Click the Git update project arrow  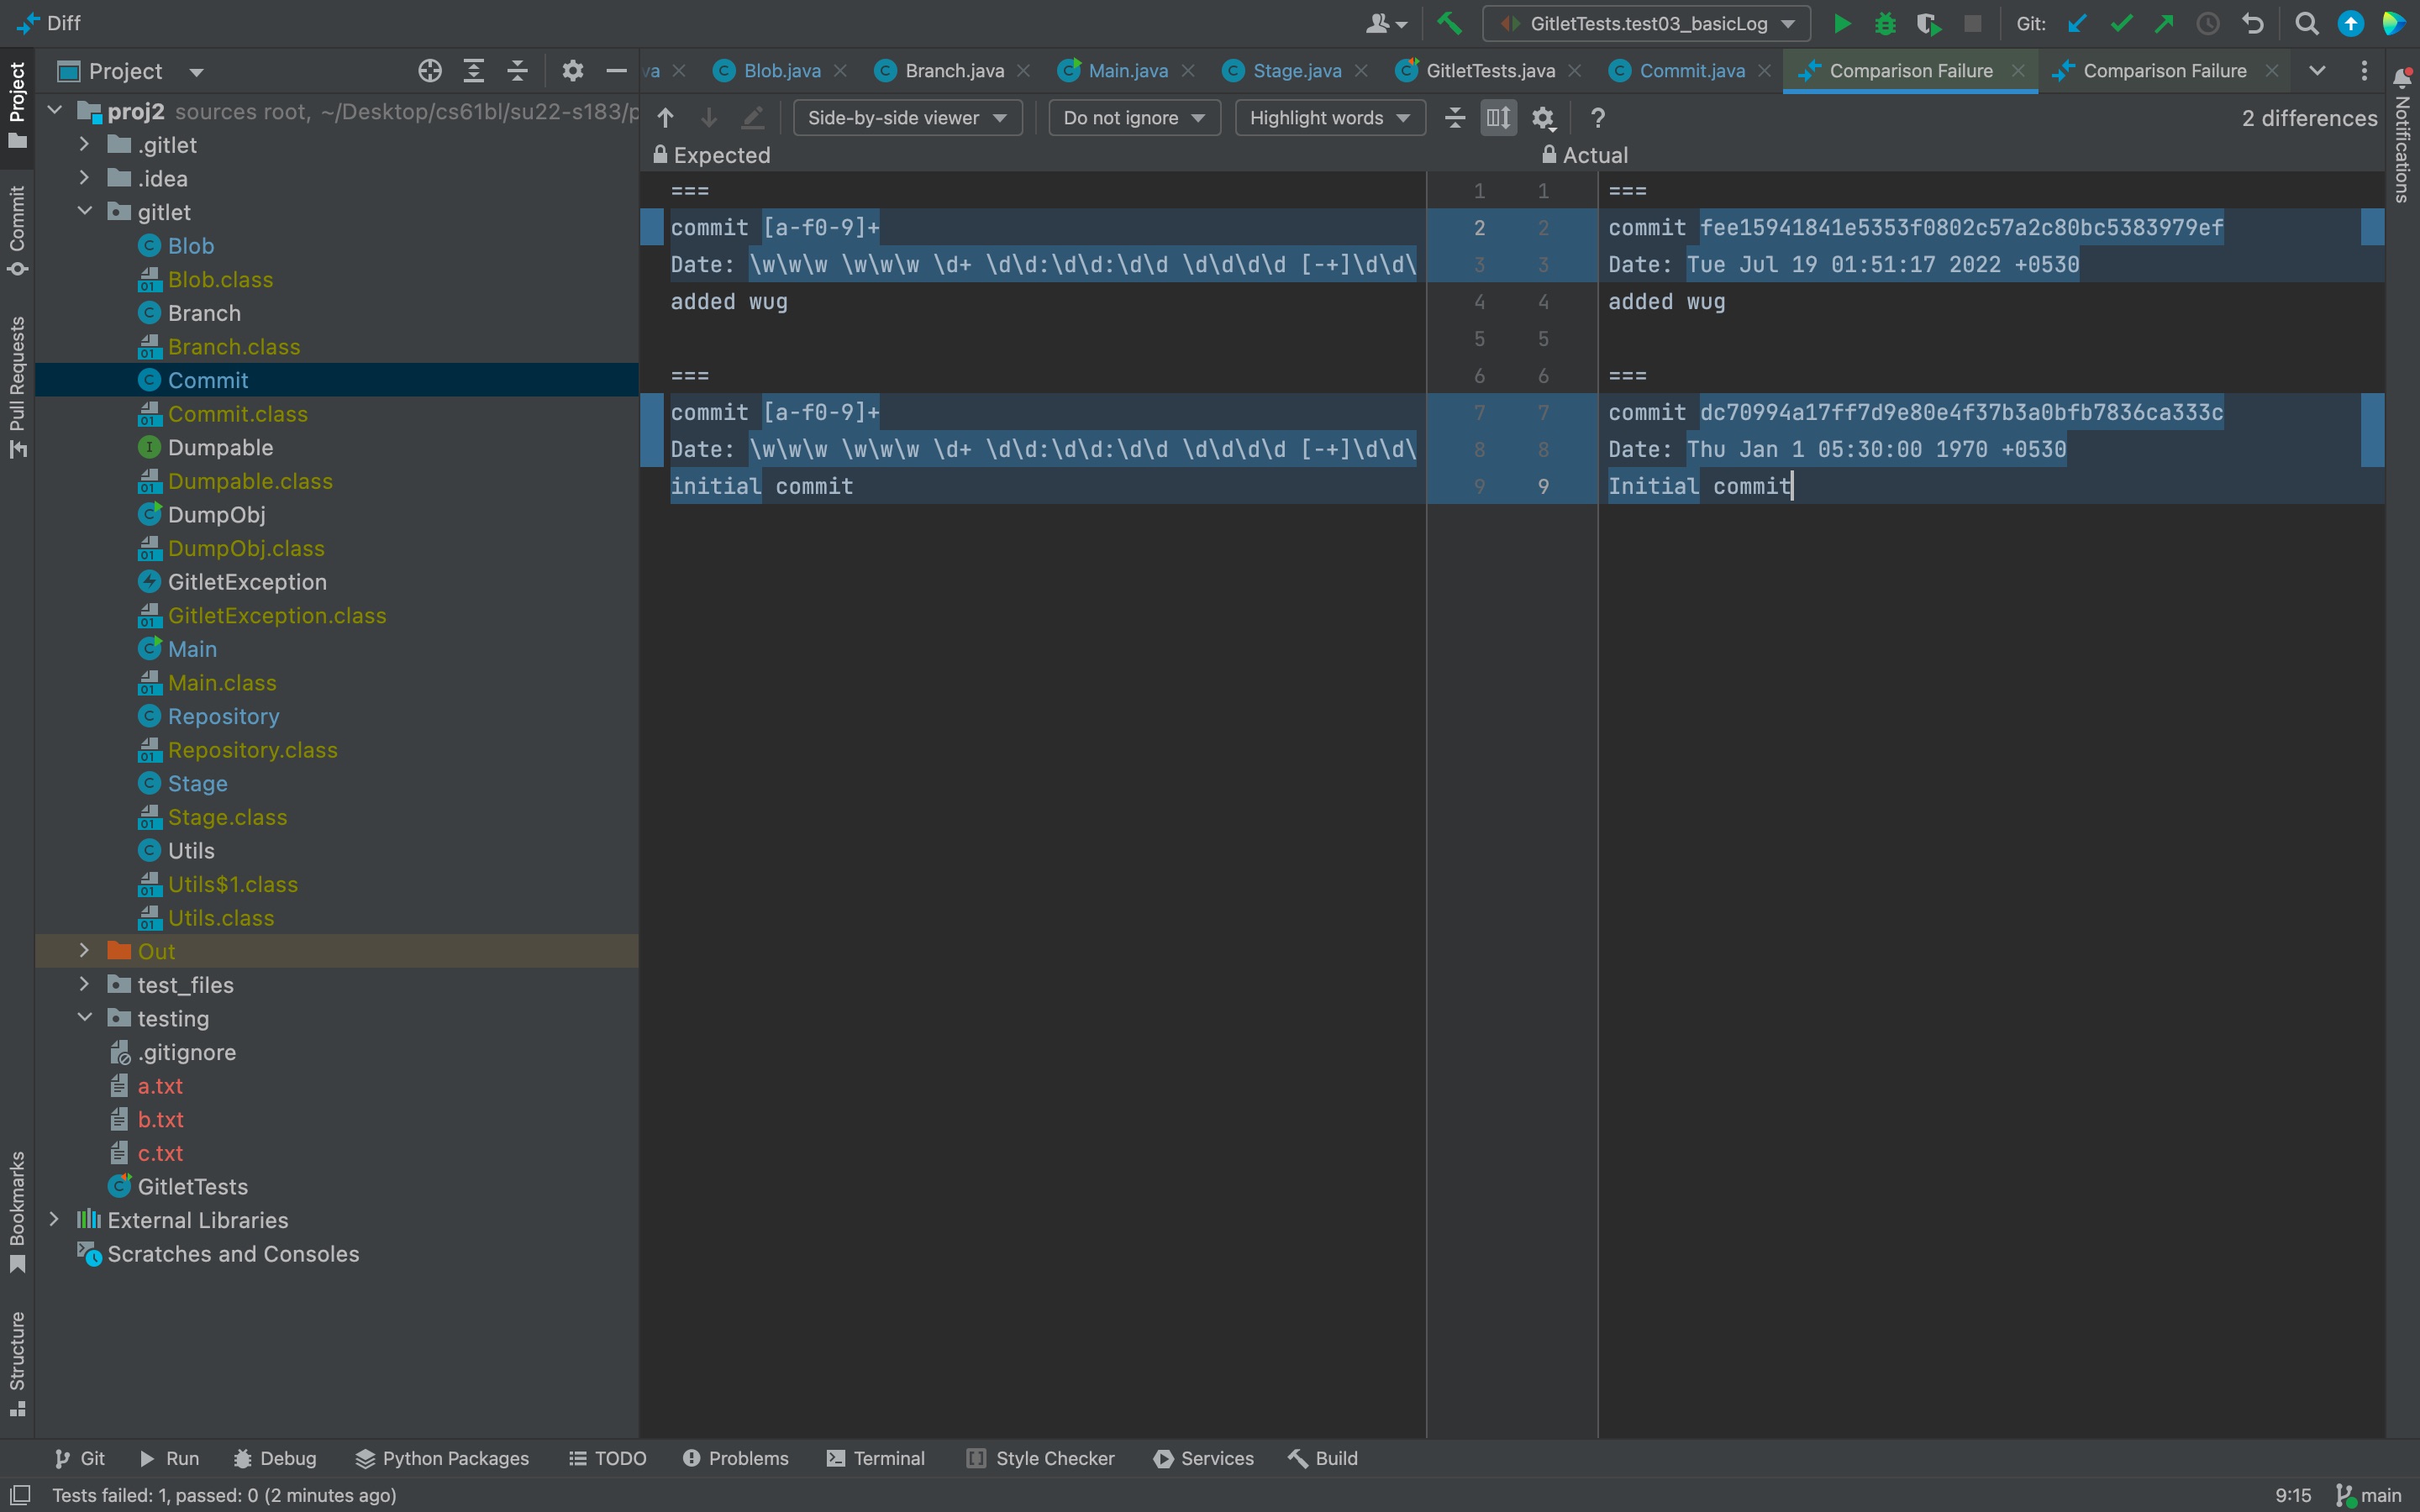click(2077, 24)
